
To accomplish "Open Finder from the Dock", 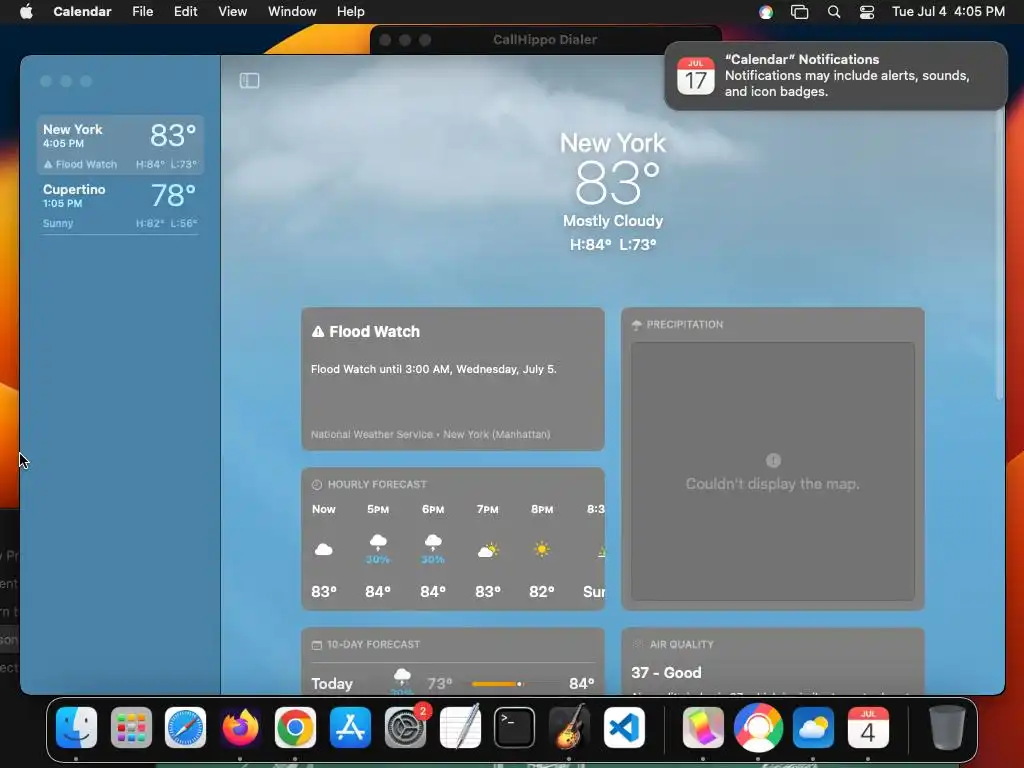I will pyautogui.click(x=76, y=727).
